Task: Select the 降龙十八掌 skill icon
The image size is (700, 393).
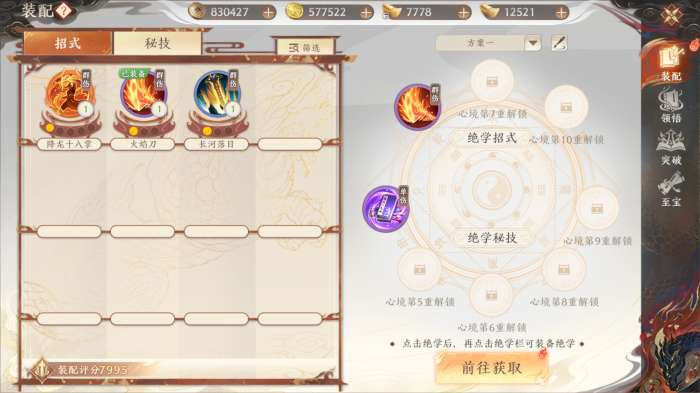Action: pos(70,95)
